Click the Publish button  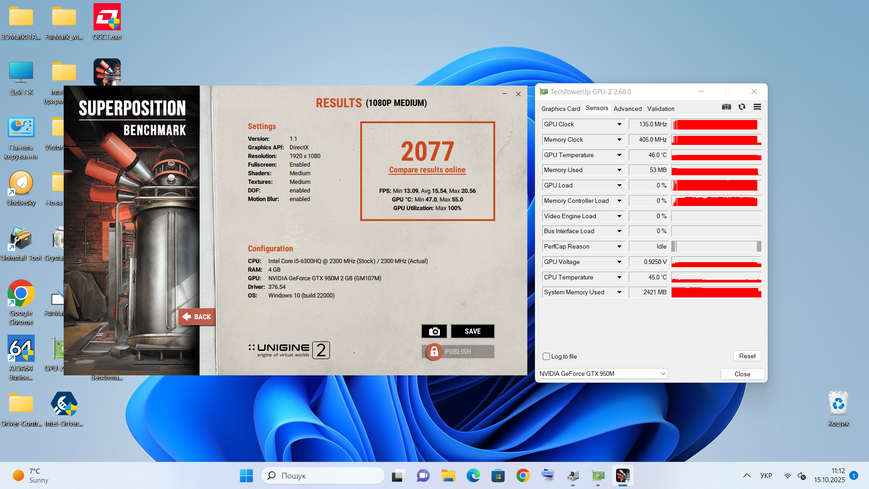(458, 352)
